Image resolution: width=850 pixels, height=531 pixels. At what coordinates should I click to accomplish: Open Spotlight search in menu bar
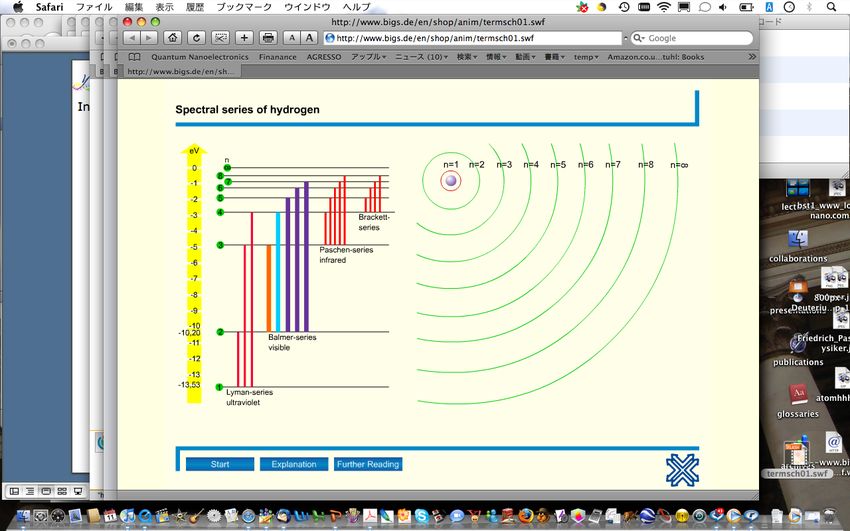[831, 7]
